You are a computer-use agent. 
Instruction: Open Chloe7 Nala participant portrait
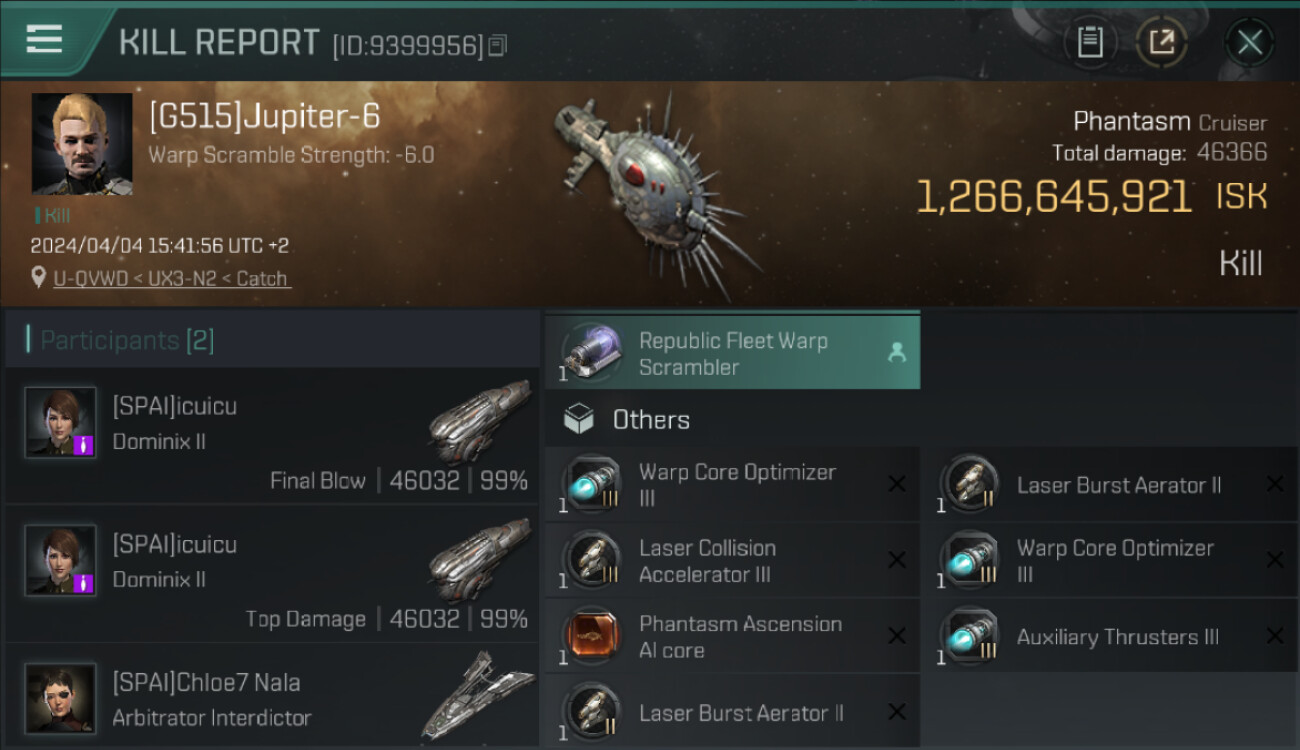tap(61, 698)
